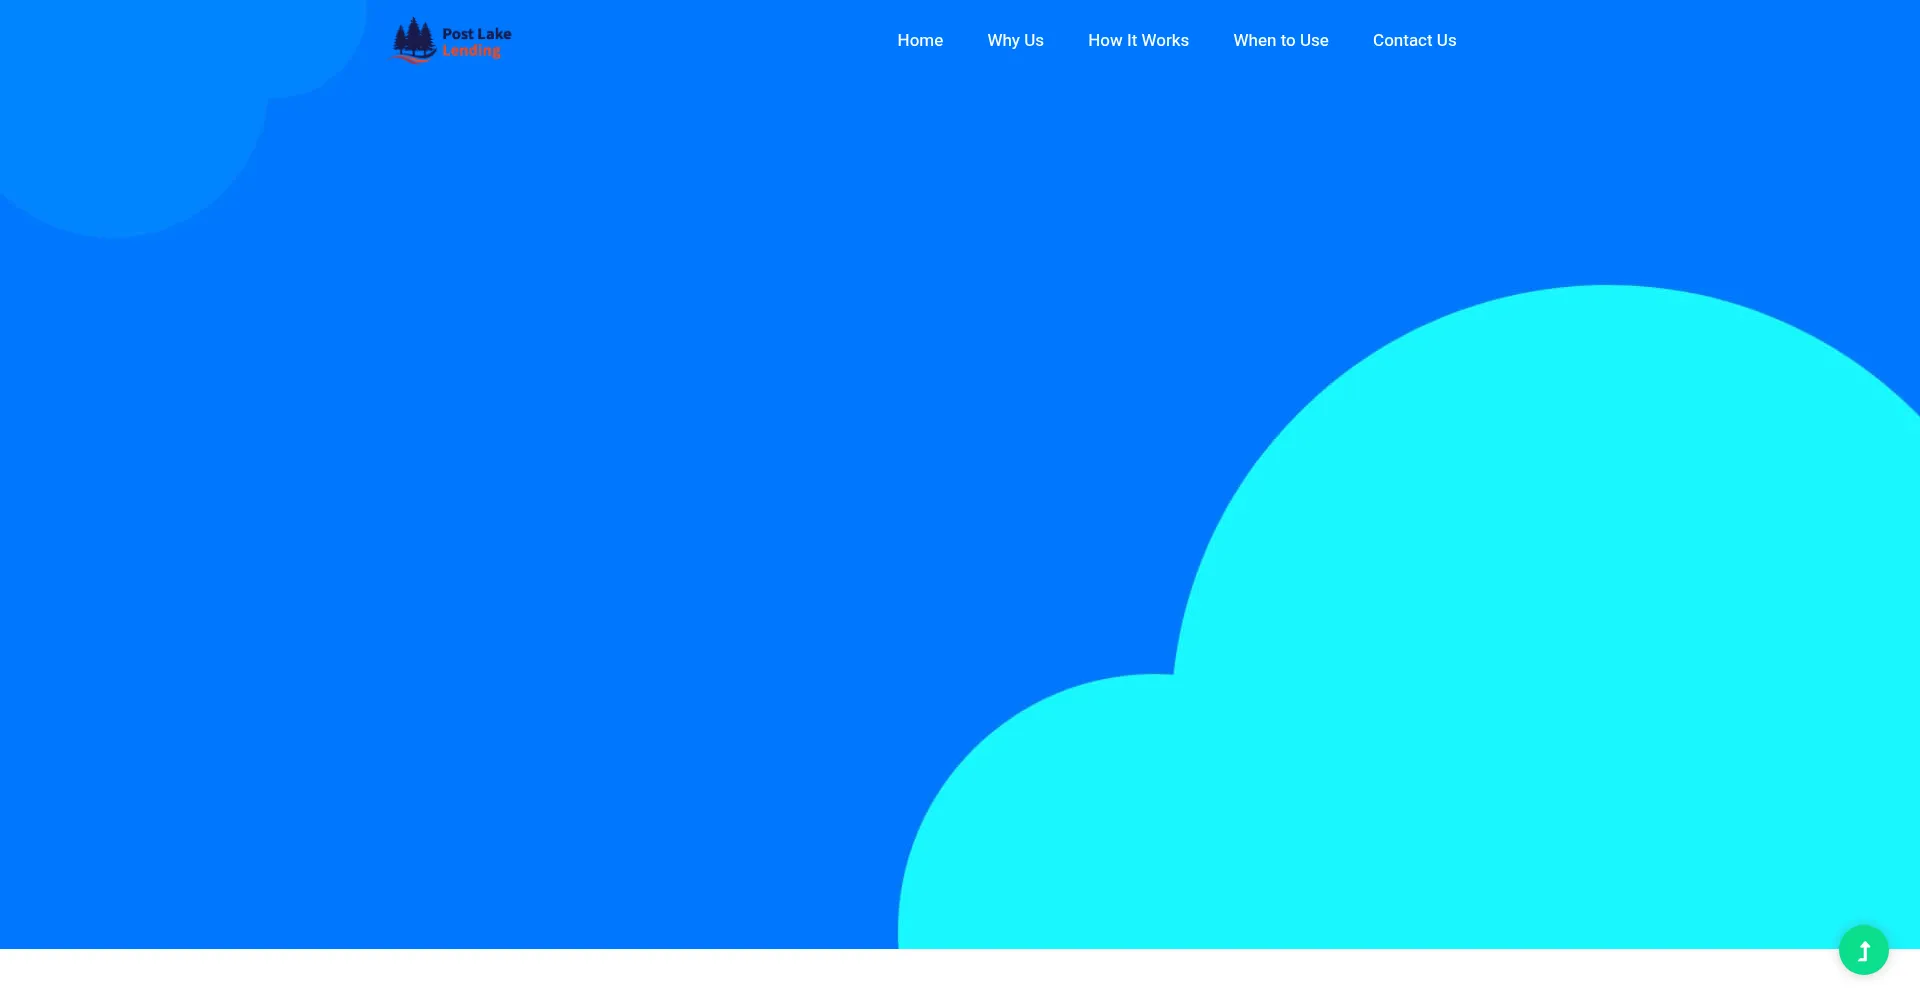Open How It Works menu item
The width and height of the screenshot is (1920, 993).
(x=1138, y=40)
